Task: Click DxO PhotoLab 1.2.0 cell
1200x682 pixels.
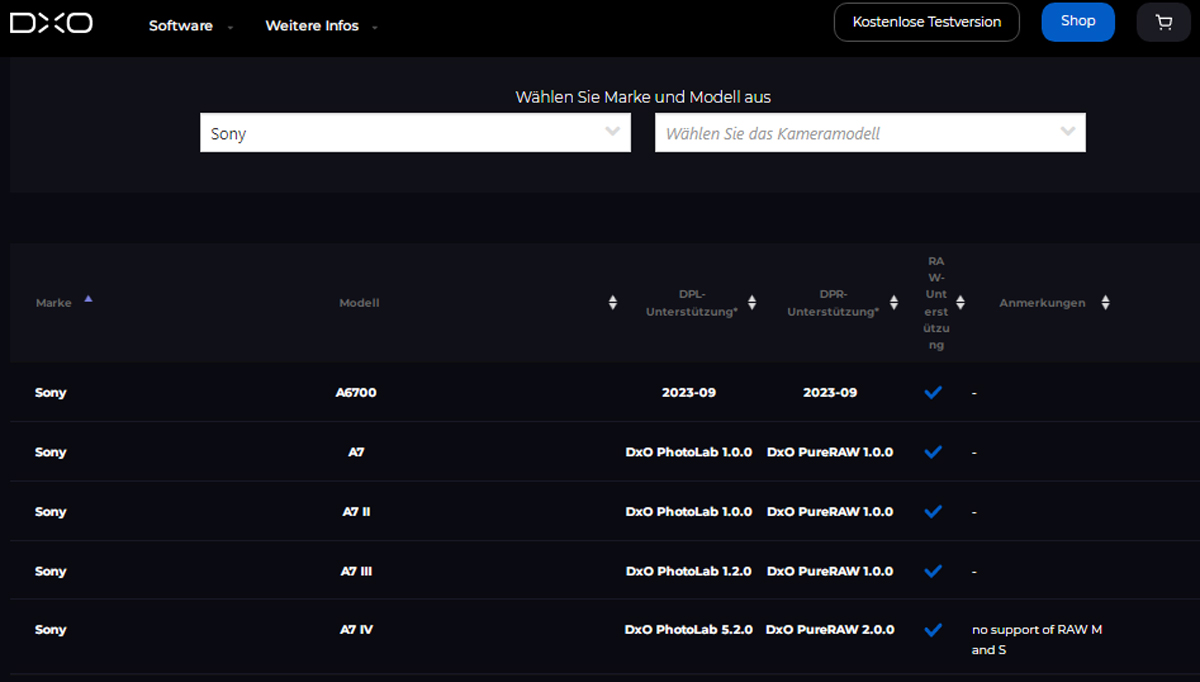Action: tap(689, 571)
